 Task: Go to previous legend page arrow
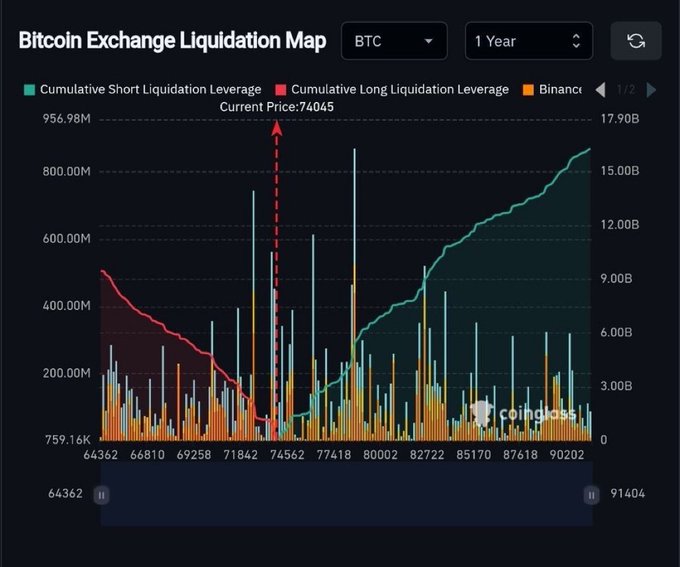601,90
